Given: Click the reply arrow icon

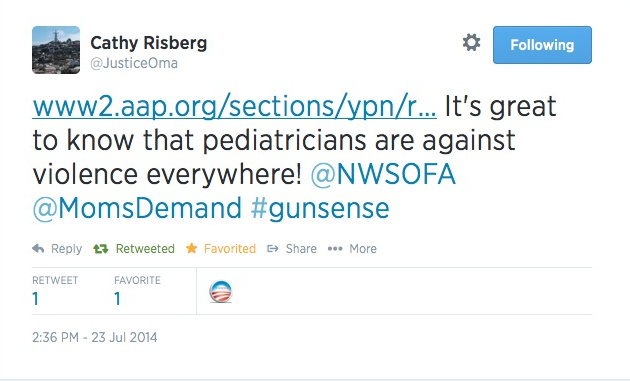Looking at the screenshot, I should pyautogui.click(x=38, y=249).
